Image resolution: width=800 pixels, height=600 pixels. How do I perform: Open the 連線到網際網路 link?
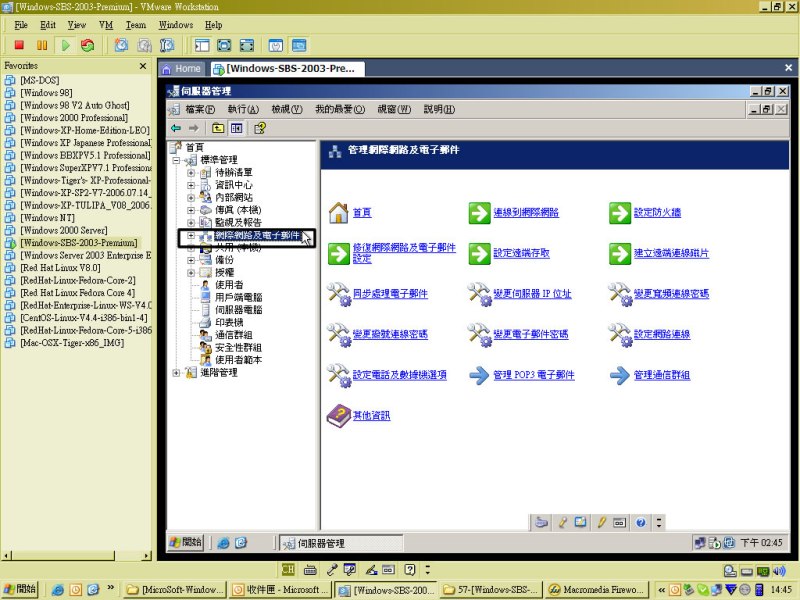click(x=526, y=213)
